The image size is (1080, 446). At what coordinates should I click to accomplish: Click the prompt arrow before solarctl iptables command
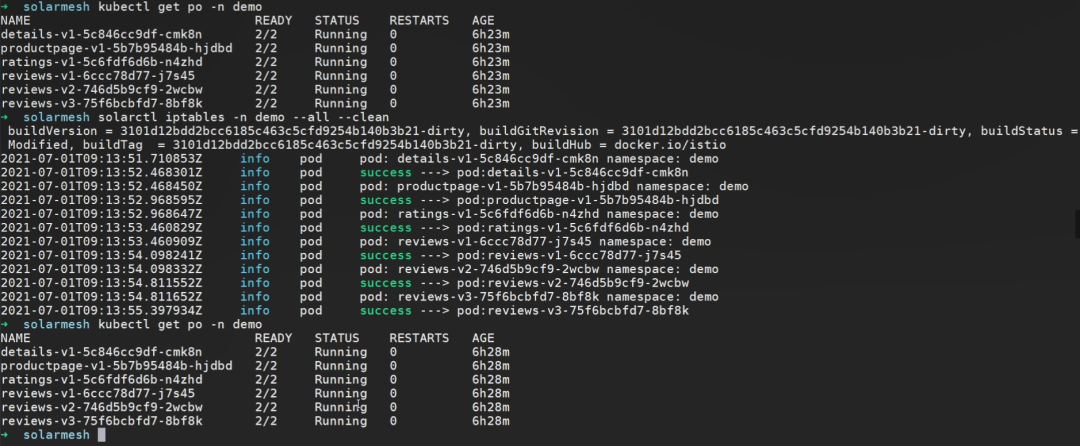click(x=4, y=118)
